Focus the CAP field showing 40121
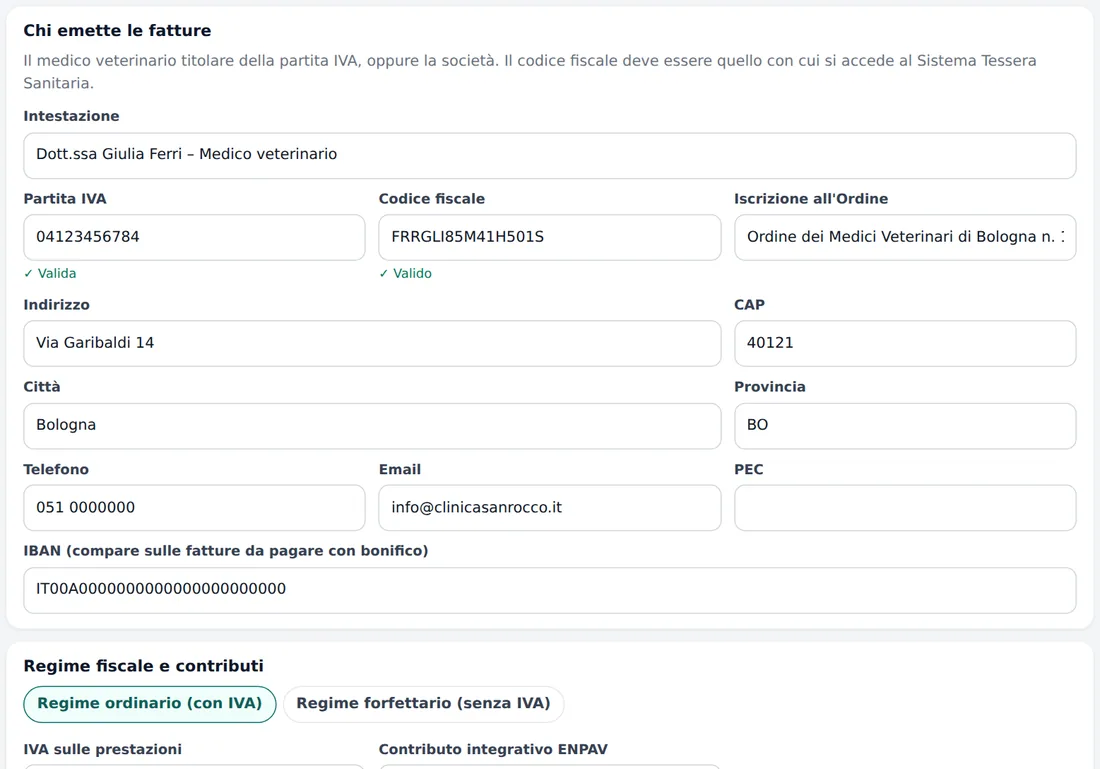The height and width of the screenshot is (769, 1100). coord(905,343)
